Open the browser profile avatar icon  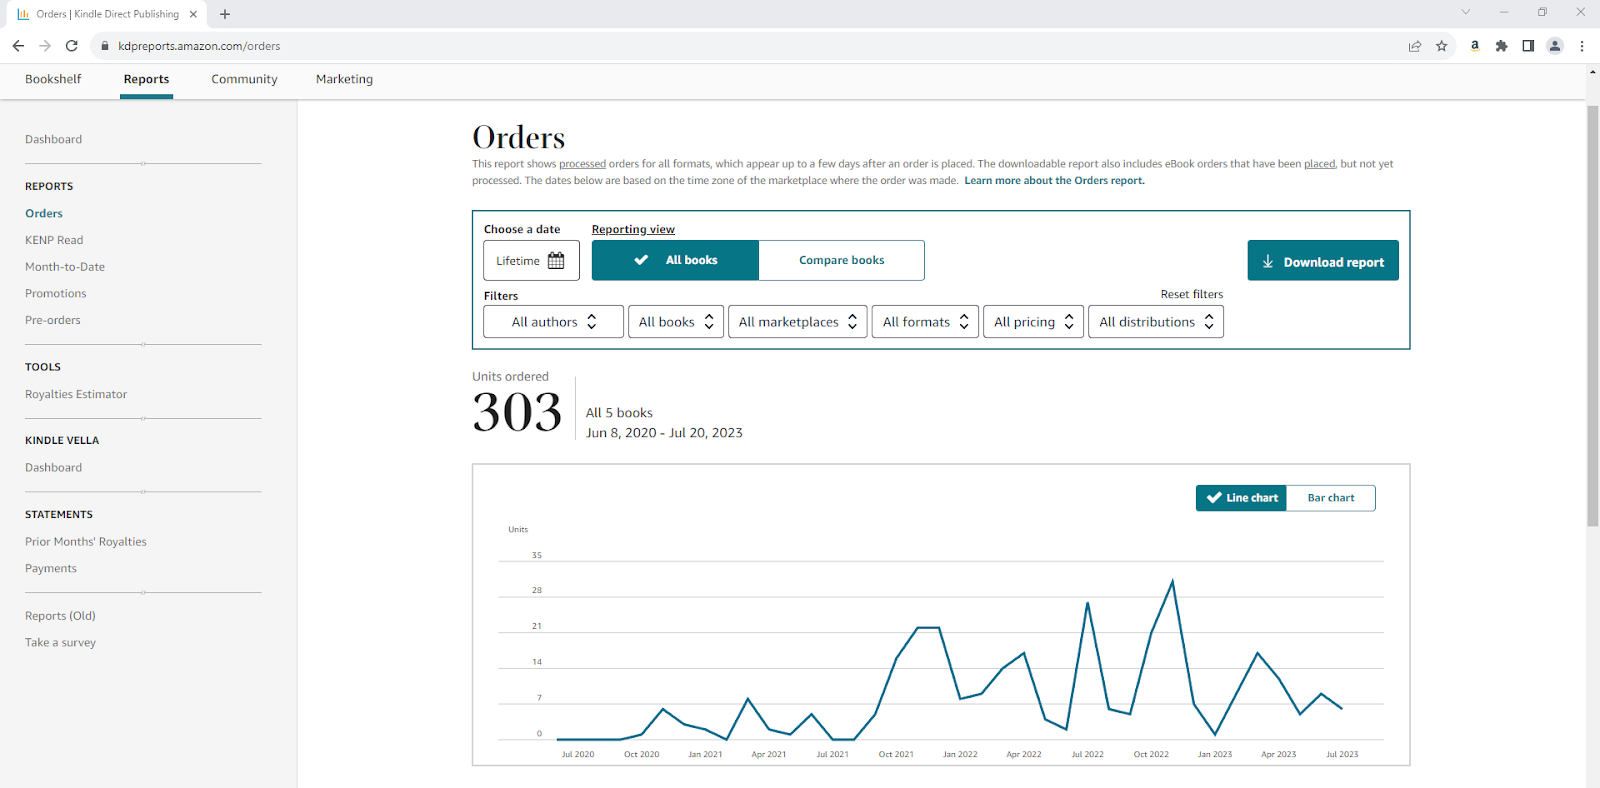1555,46
